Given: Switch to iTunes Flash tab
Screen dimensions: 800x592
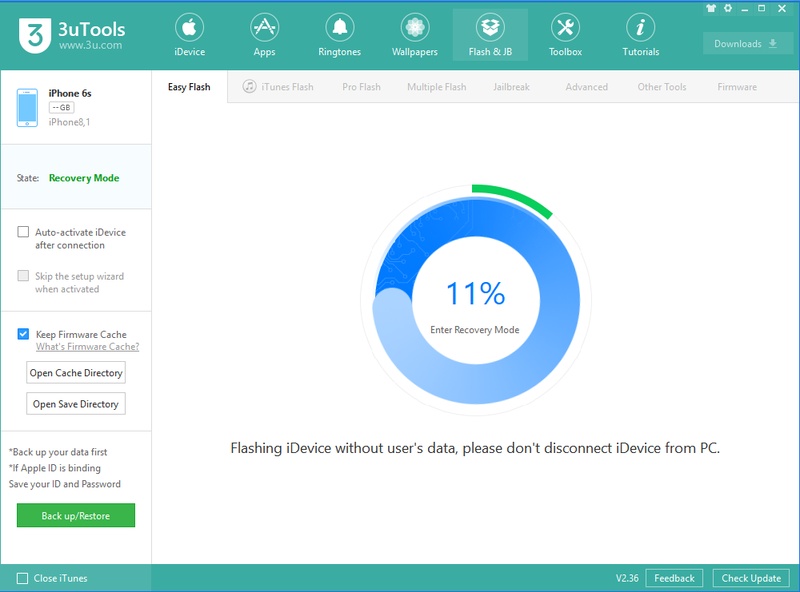Looking at the screenshot, I should point(279,87).
